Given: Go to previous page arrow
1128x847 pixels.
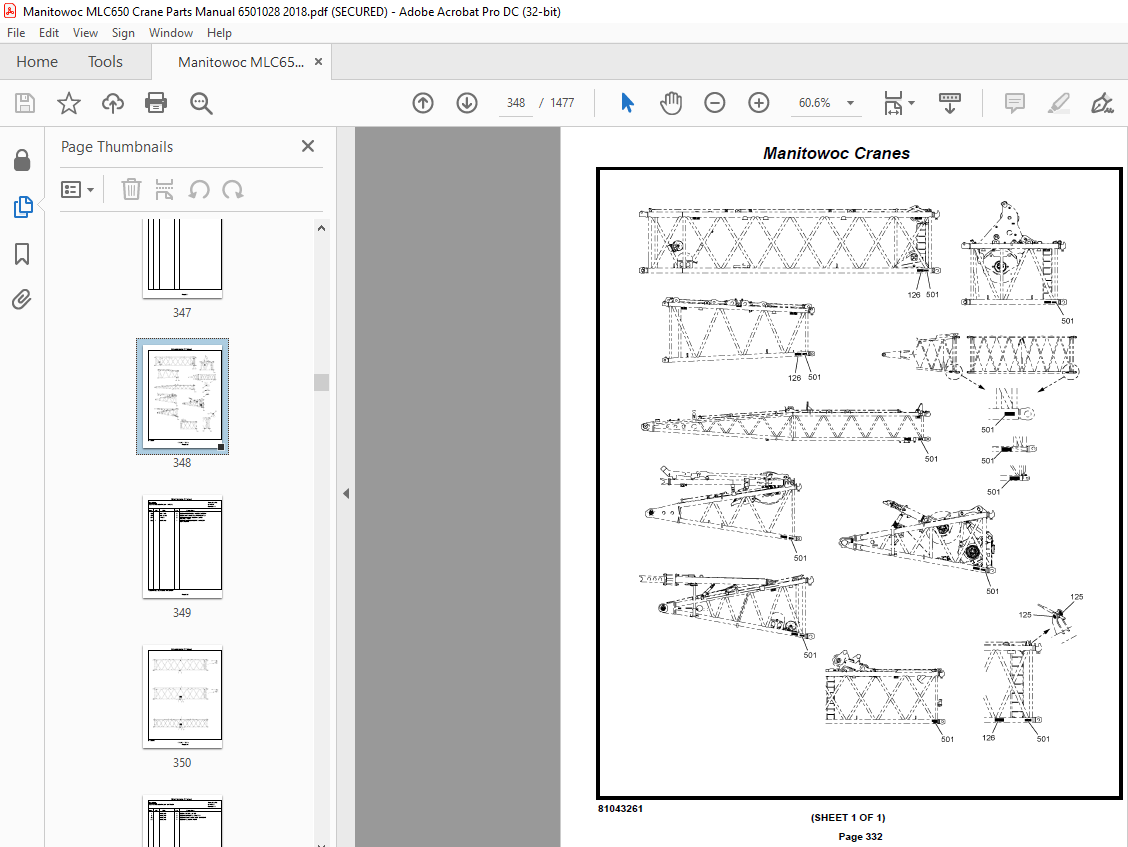Looking at the screenshot, I should tap(423, 103).
